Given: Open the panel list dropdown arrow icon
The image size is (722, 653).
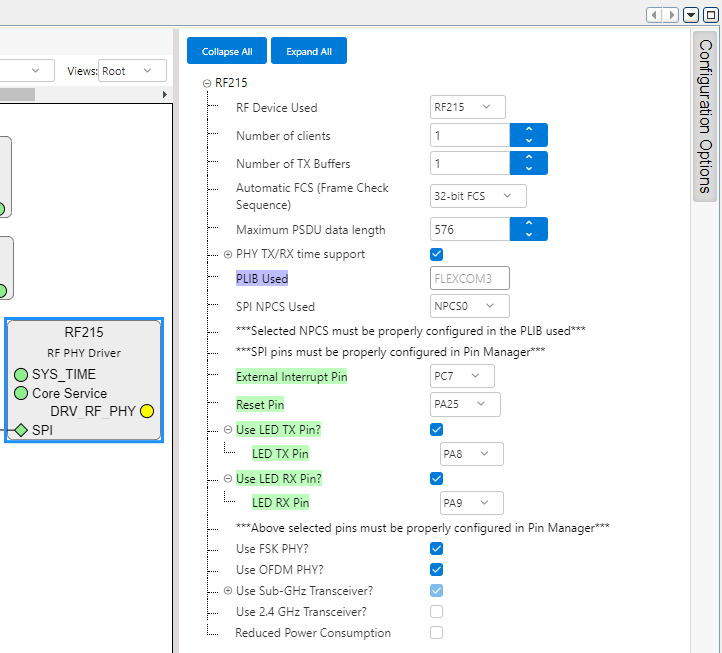Looking at the screenshot, I should [x=691, y=14].
